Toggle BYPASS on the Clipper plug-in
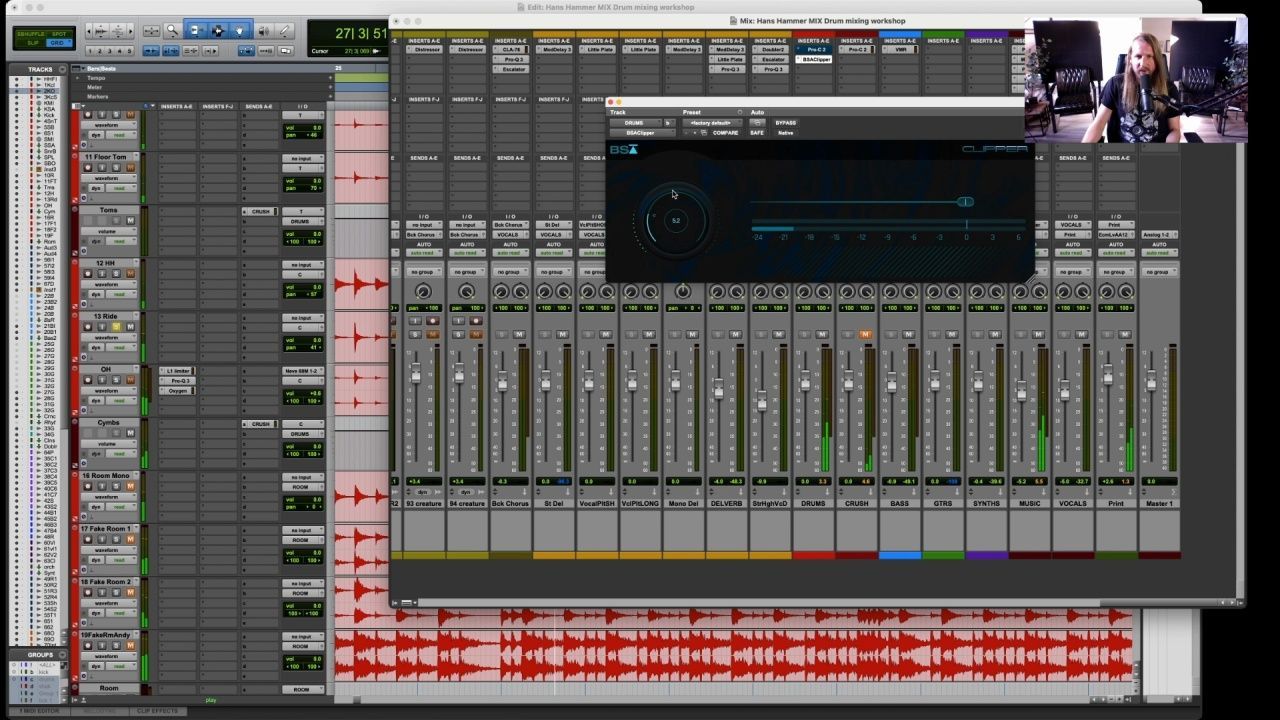 coord(786,123)
